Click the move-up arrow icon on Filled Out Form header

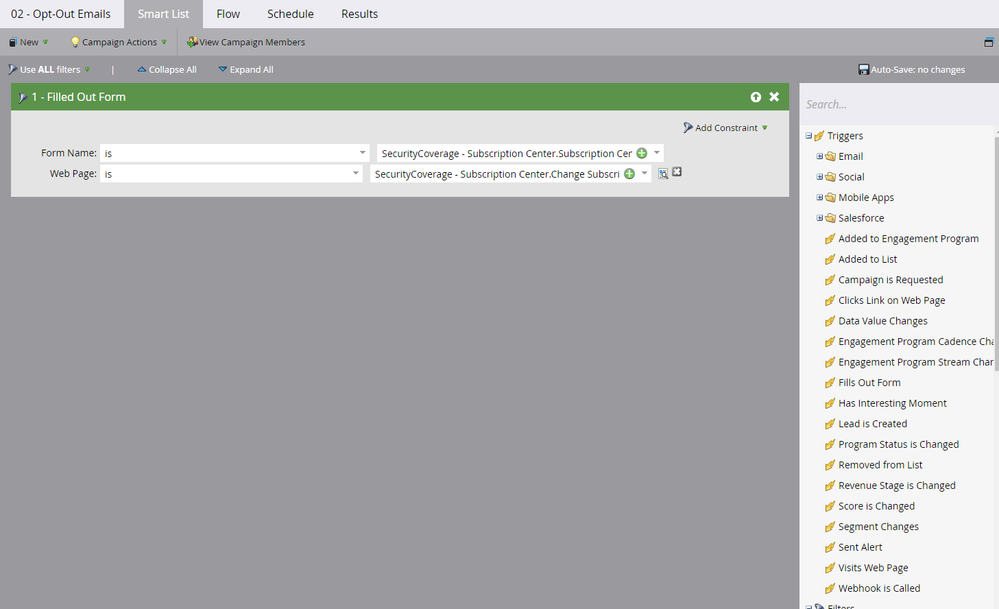(756, 97)
